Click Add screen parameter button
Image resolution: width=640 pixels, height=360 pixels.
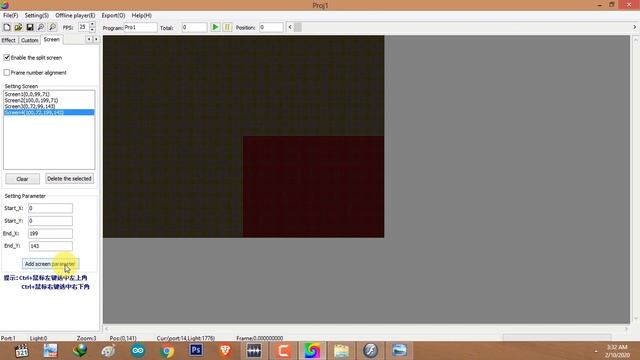point(50,264)
